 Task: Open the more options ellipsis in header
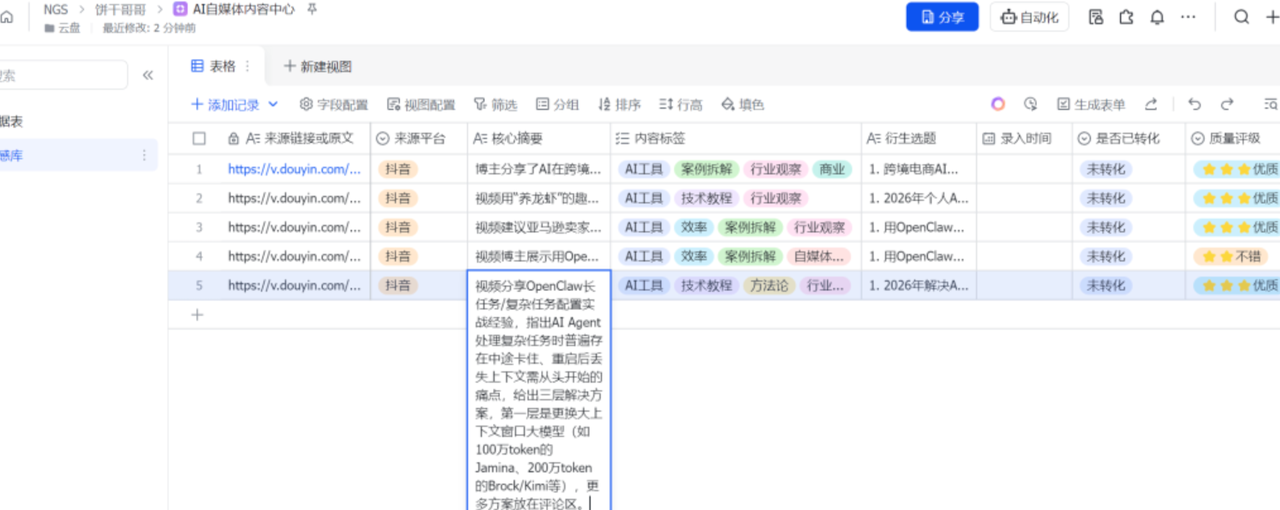[x=1188, y=17]
